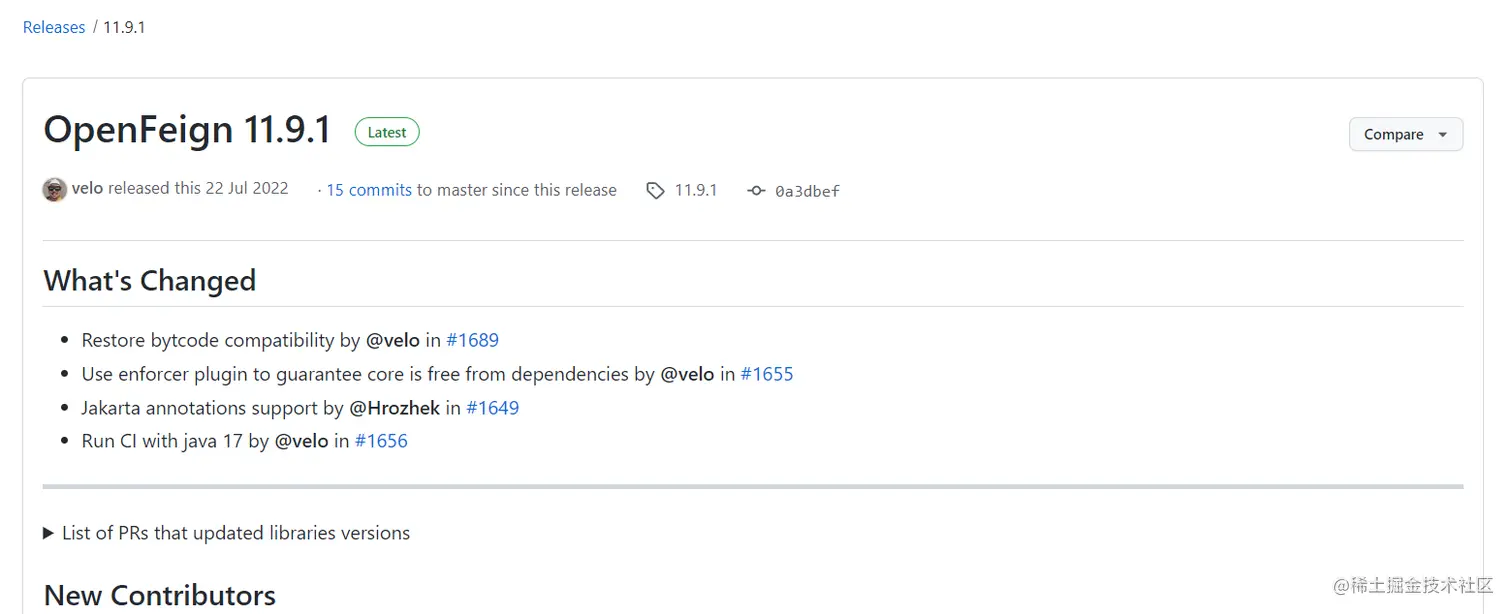This screenshot has height=614, width=1512.
Task: Open pull request #1656
Action: (381, 441)
